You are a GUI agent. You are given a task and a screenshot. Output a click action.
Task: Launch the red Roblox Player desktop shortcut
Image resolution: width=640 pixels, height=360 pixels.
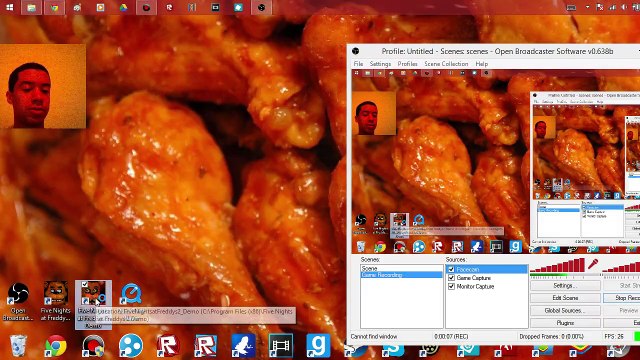(168, 346)
